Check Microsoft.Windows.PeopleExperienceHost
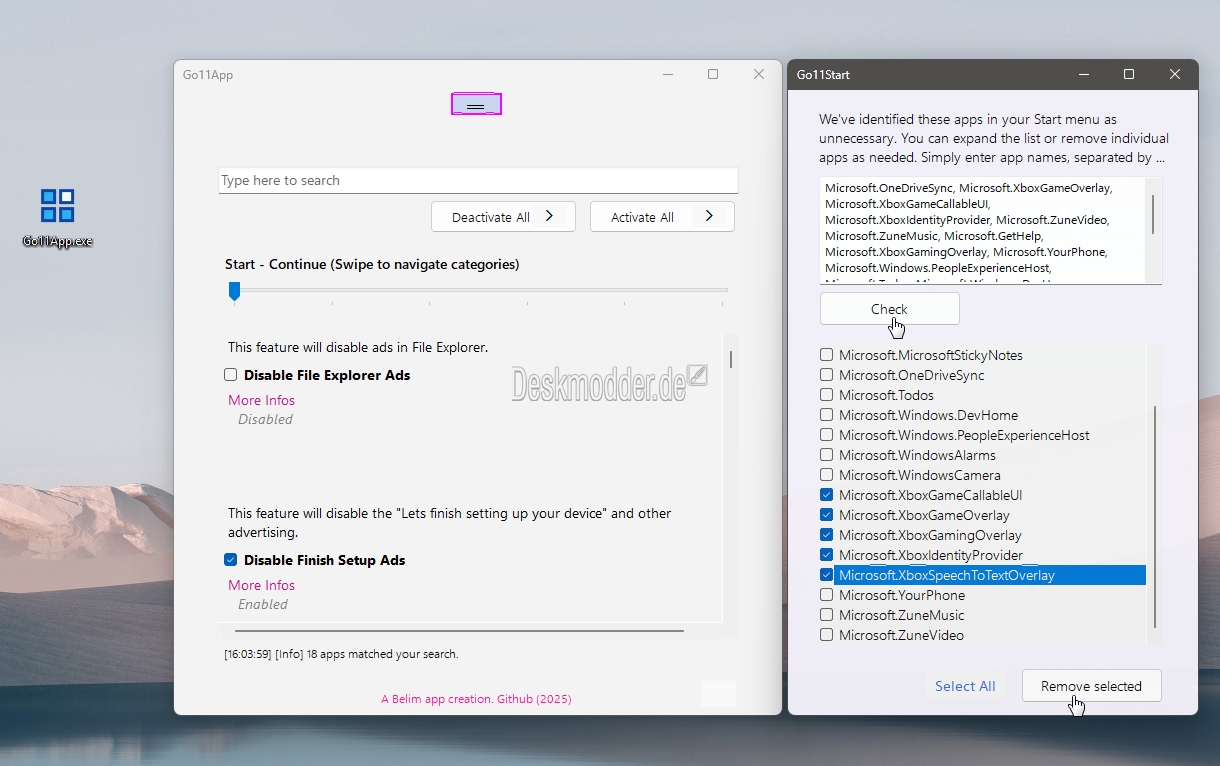The height and width of the screenshot is (766, 1220). click(826, 435)
